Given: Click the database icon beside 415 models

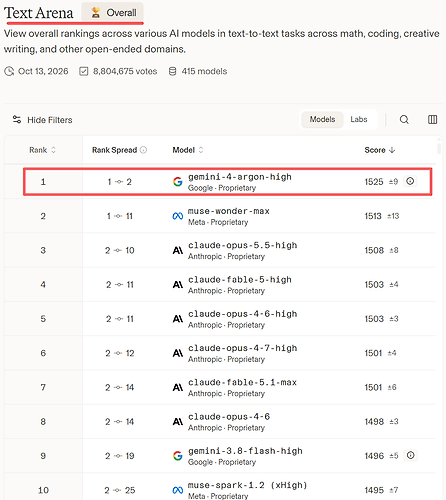Looking at the screenshot, I should [x=172, y=71].
